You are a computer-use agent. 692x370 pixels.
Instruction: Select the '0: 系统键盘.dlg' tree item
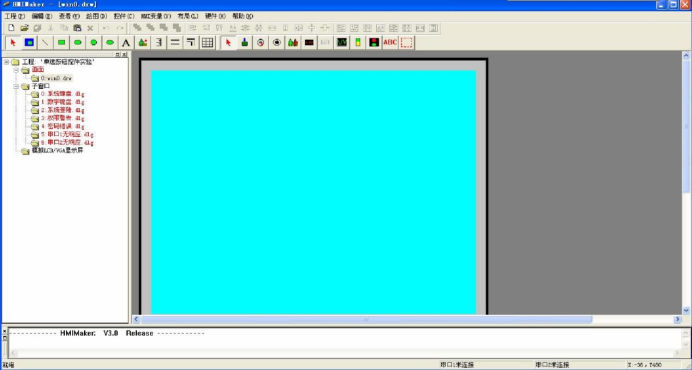62,94
